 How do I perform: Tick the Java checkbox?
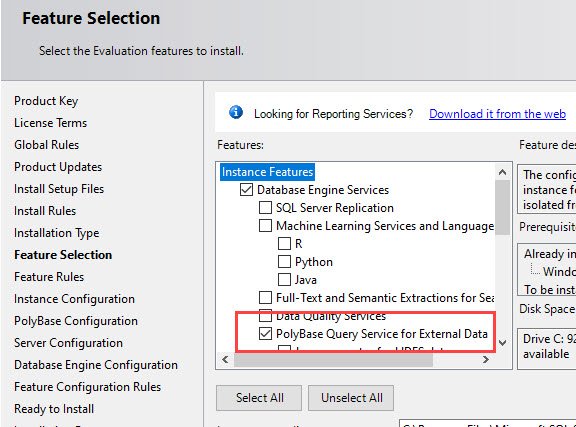tap(284, 280)
